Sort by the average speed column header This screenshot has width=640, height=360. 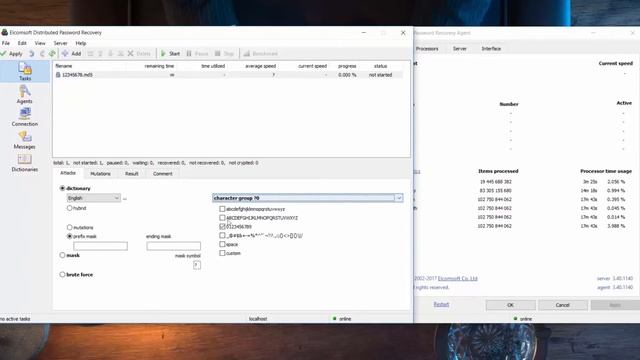click(x=260, y=66)
